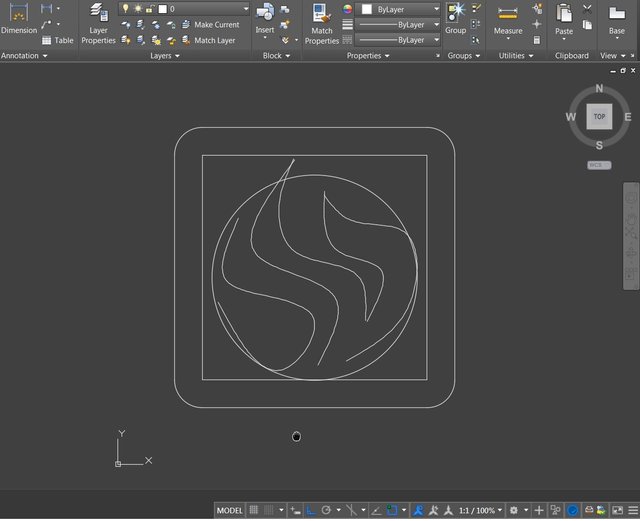Click TOP face on ViewCube
This screenshot has width=640, height=521.
[599, 117]
